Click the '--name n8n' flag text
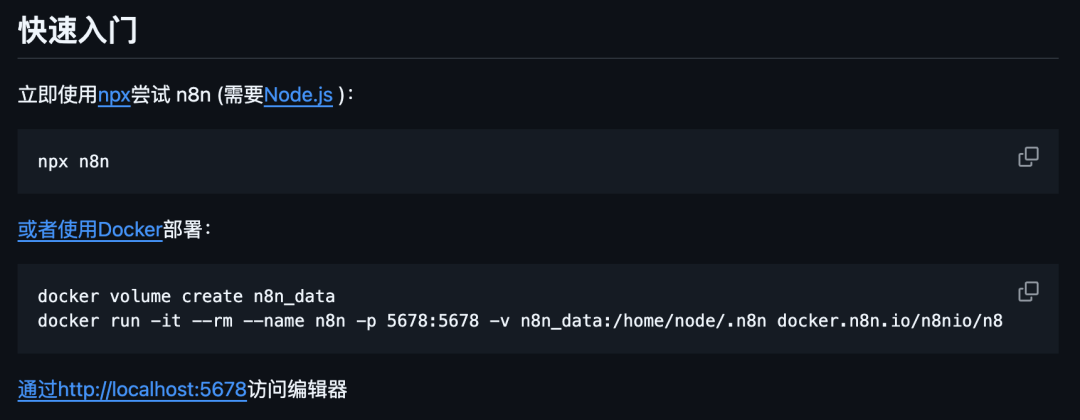This screenshot has width=1080, height=420. (293, 321)
